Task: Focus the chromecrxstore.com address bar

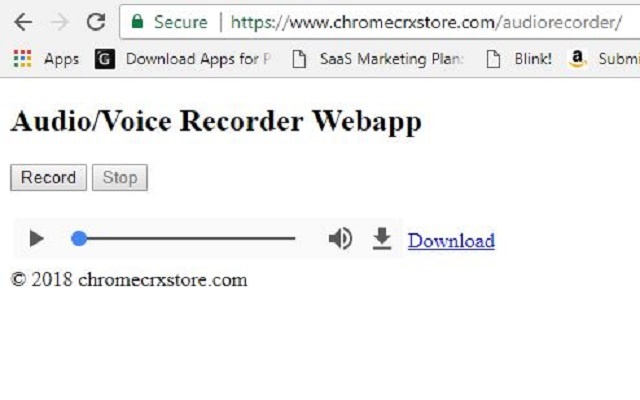Action: 380,22
